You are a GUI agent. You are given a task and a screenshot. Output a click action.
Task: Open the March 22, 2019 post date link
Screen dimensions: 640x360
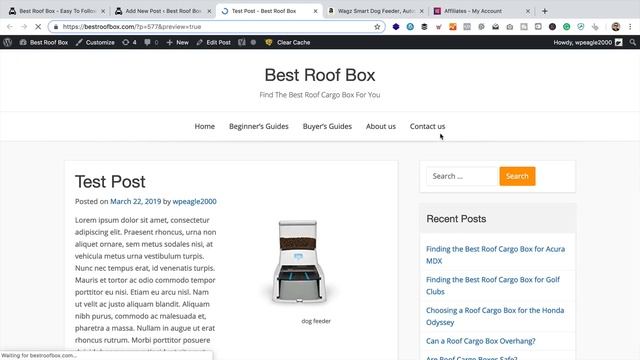136,201
